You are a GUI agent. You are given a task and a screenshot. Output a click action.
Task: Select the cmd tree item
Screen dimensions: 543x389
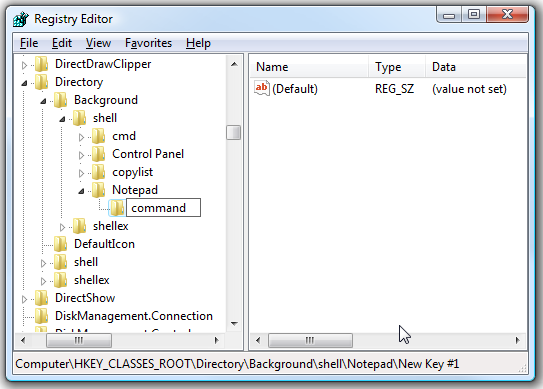click(x=124, y=136)
